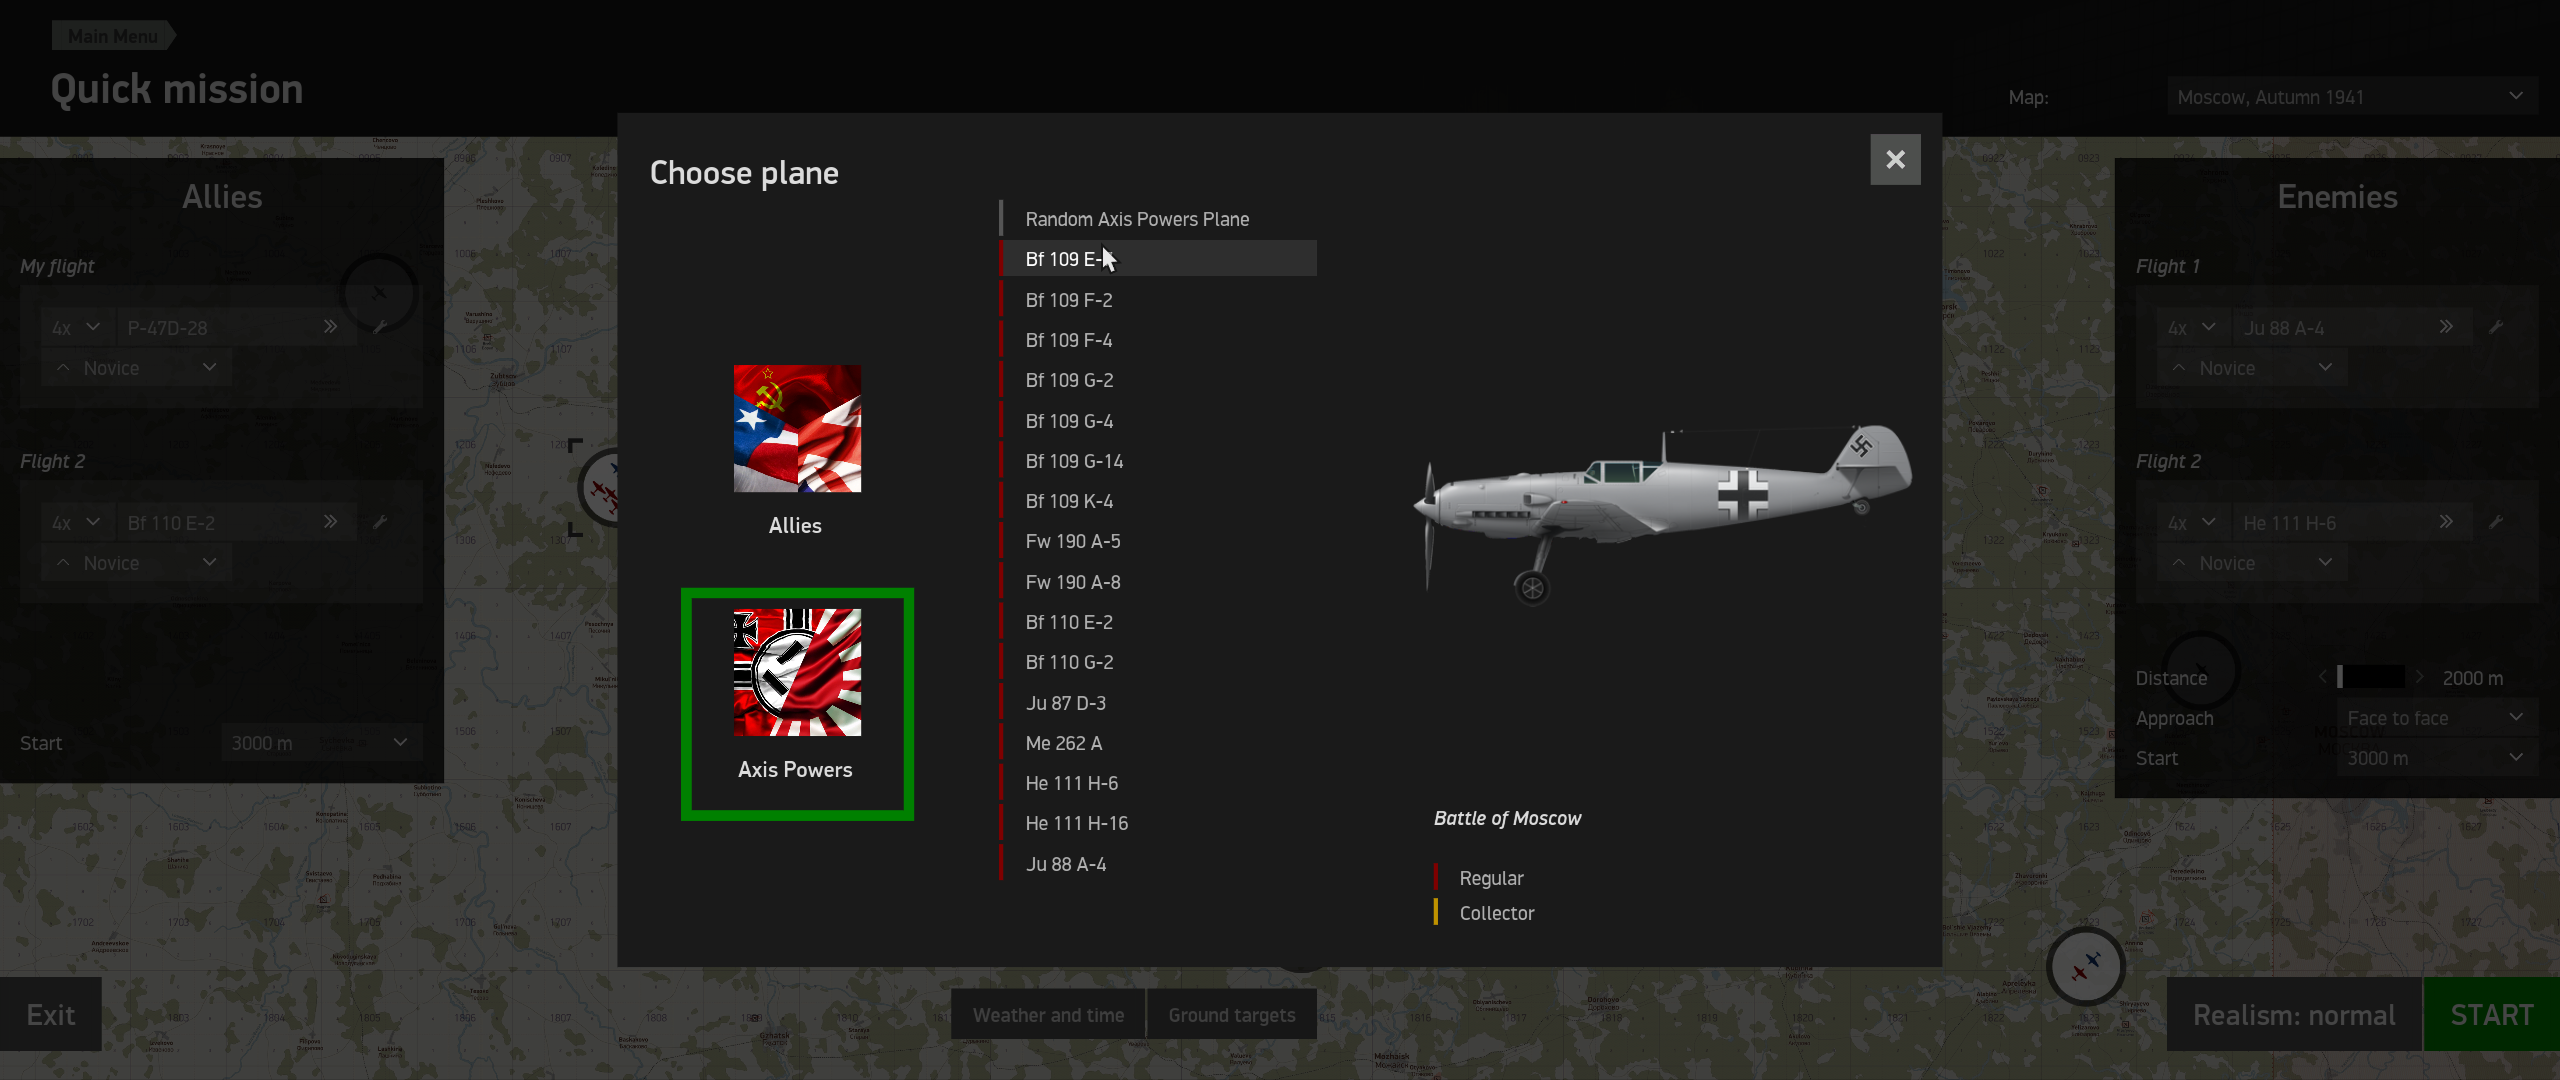Open Approach Face to face dropdown
2560x1080 pixels.
(x=2437, y=718)
